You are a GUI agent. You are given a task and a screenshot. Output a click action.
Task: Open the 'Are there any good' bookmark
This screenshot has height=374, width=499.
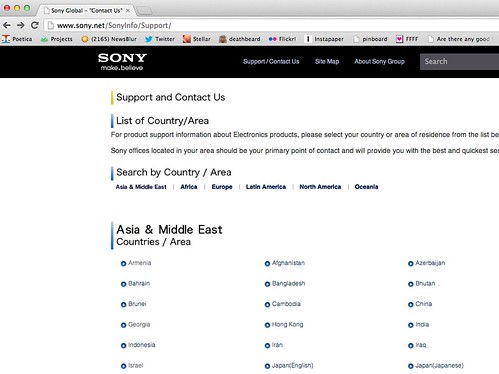pos(459,39)
